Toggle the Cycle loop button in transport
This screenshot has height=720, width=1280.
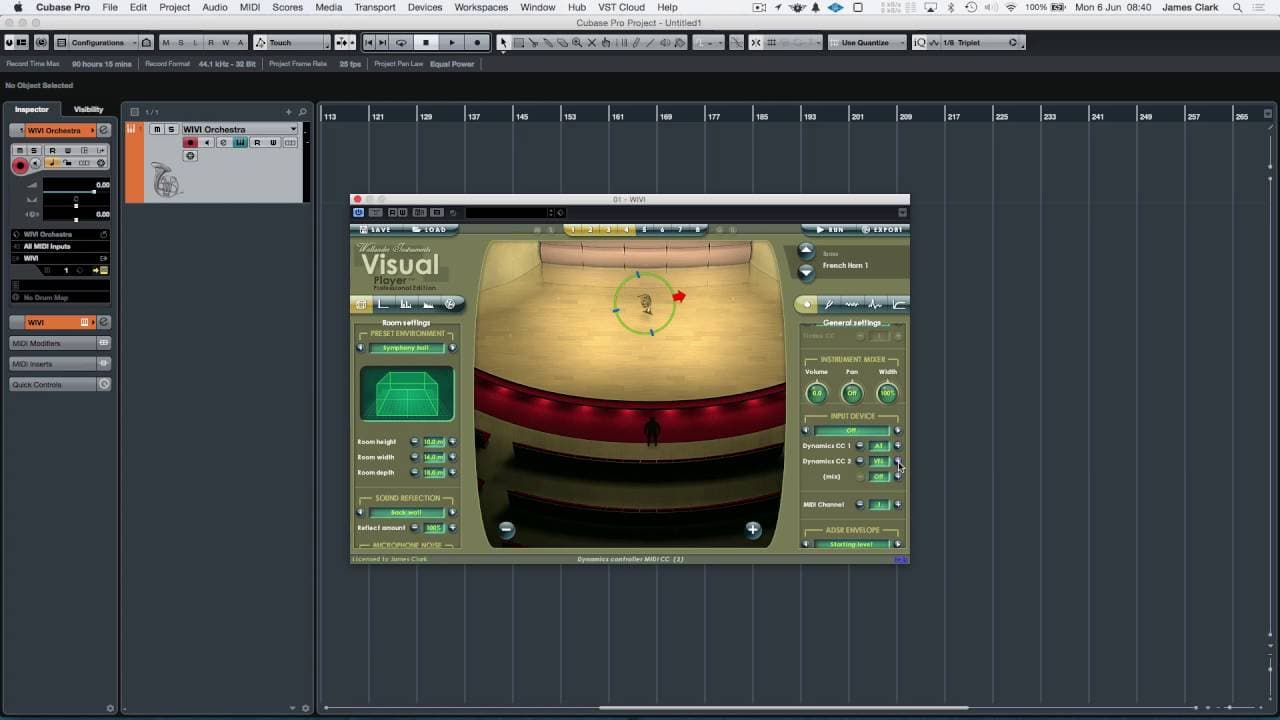[401, 43]
